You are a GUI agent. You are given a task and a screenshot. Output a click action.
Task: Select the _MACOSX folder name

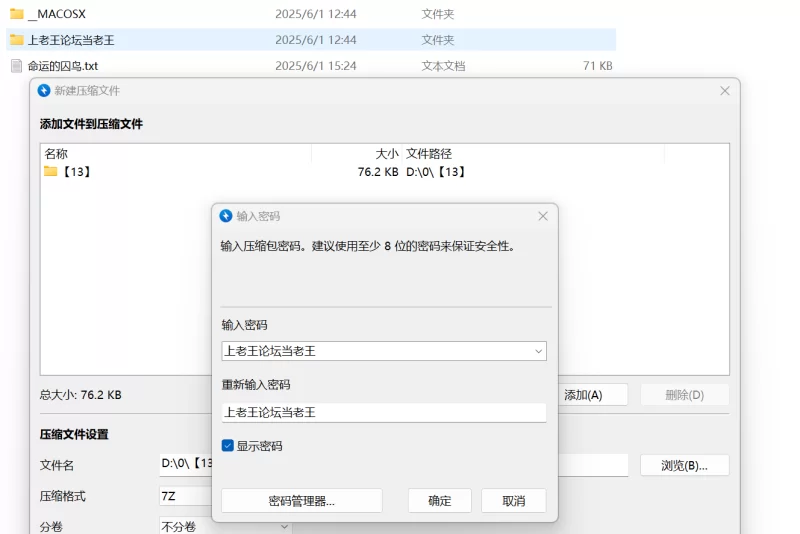tap(57, 14)
